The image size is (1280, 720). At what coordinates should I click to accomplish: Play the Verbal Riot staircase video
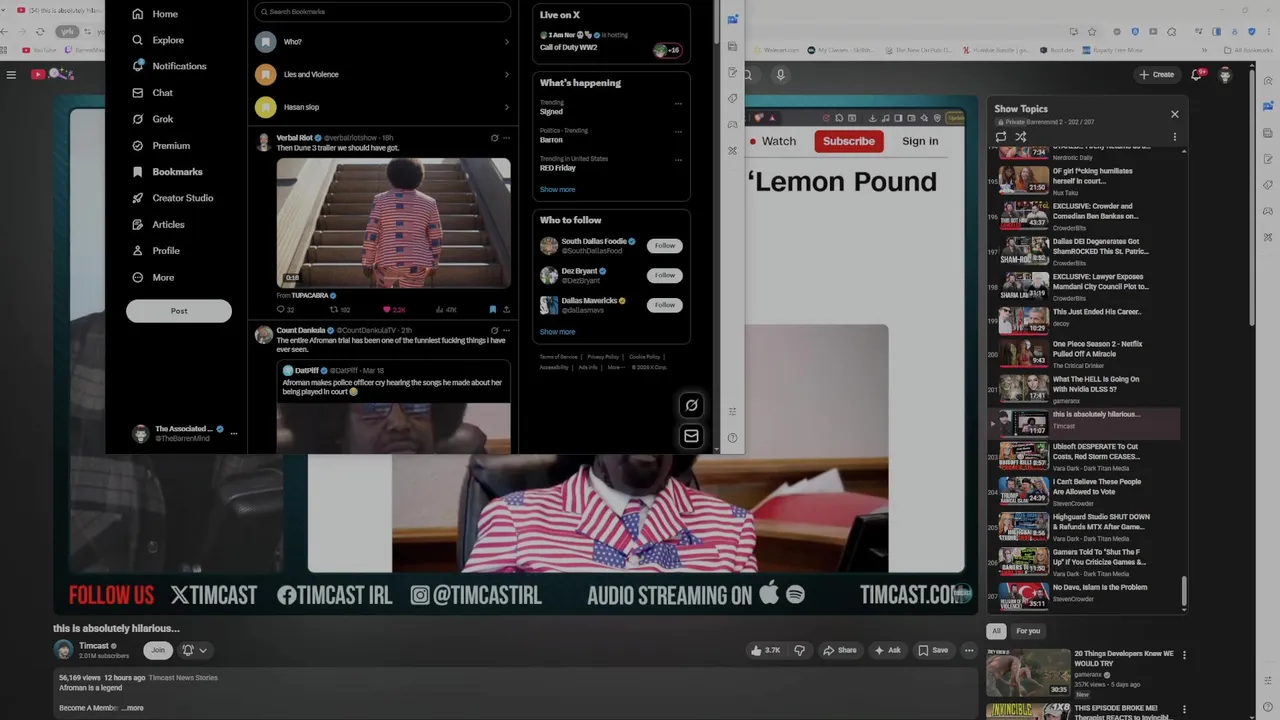click(x=393, y=222)
